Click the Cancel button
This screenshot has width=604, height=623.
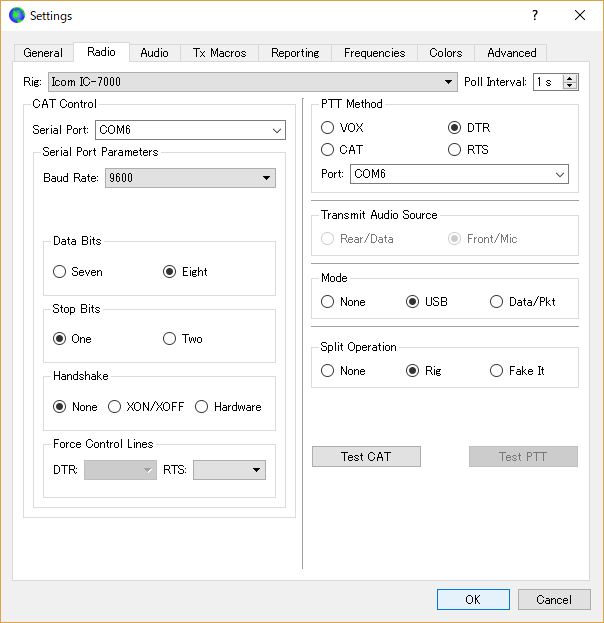click(554, 600)
